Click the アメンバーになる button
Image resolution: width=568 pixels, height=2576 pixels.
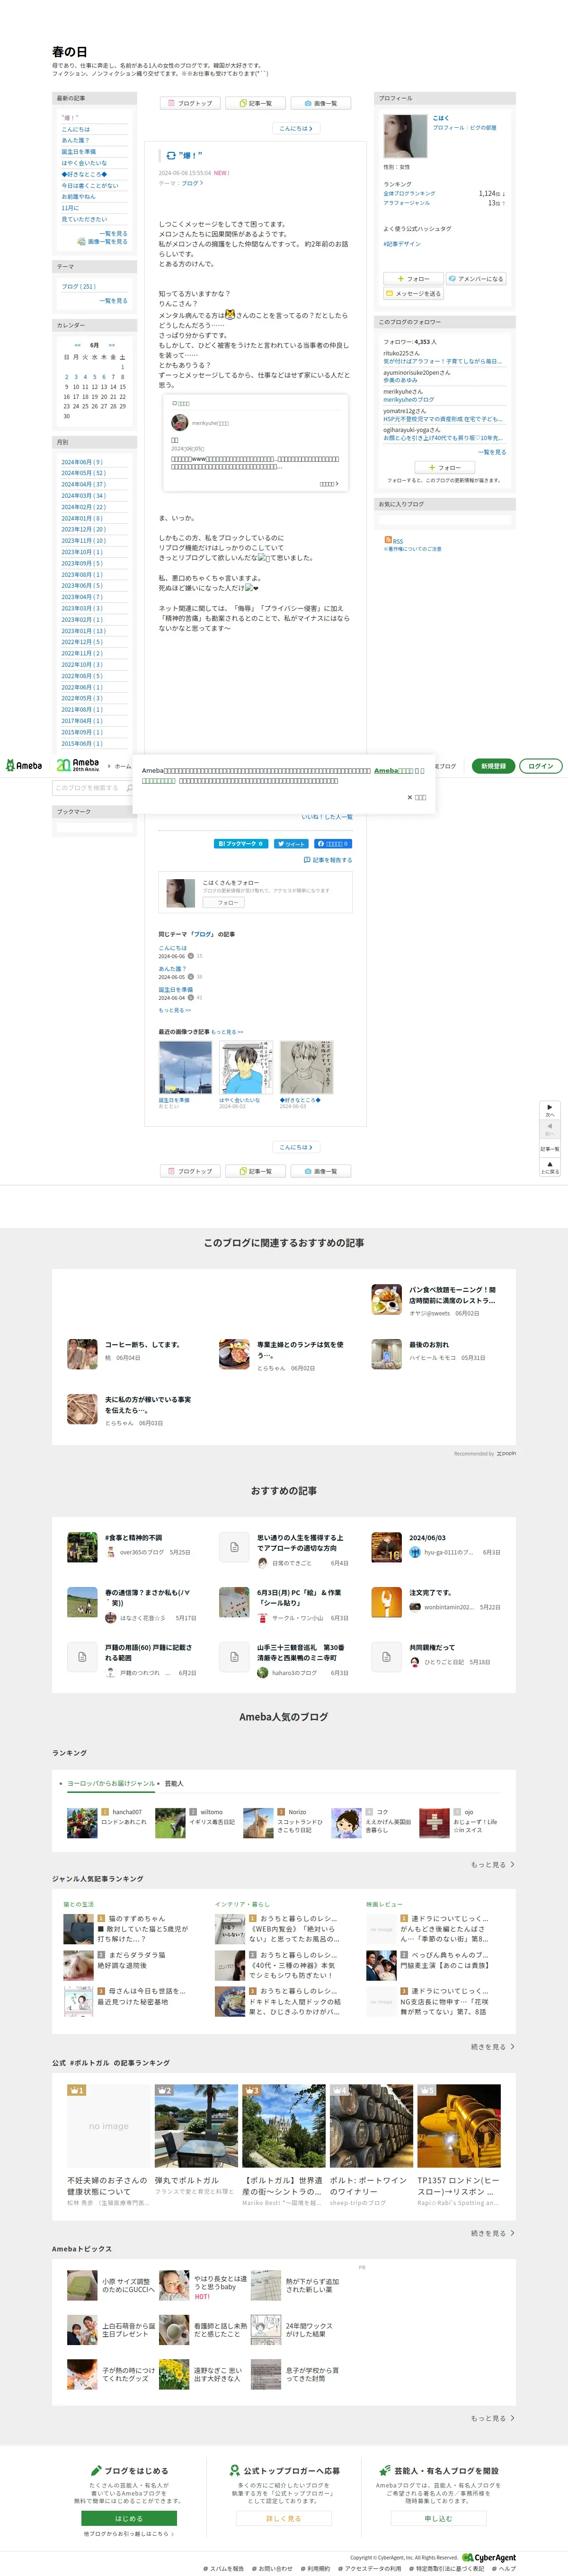[x=476, y=279]
